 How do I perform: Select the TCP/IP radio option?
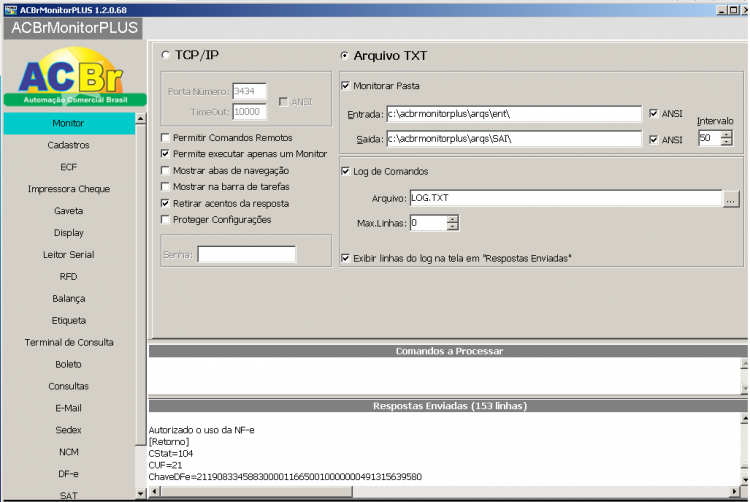pyautogui.click(x=166, y=55)
